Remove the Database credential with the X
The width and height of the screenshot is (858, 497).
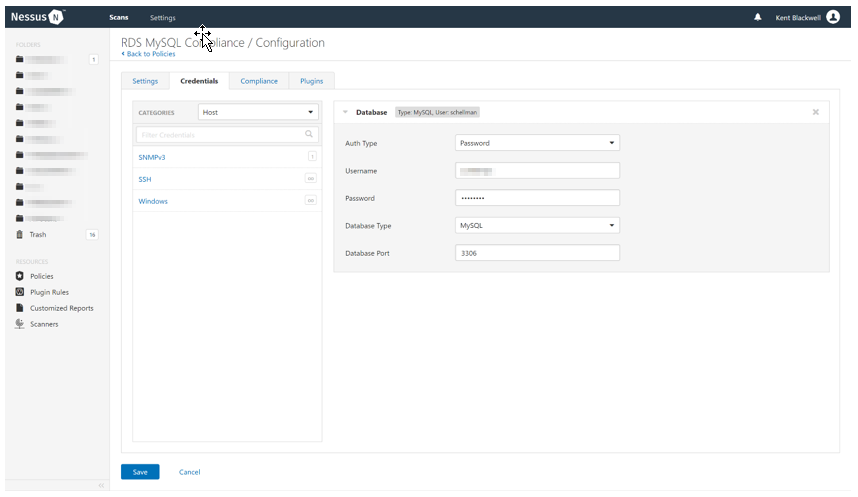tap(815, 112)
